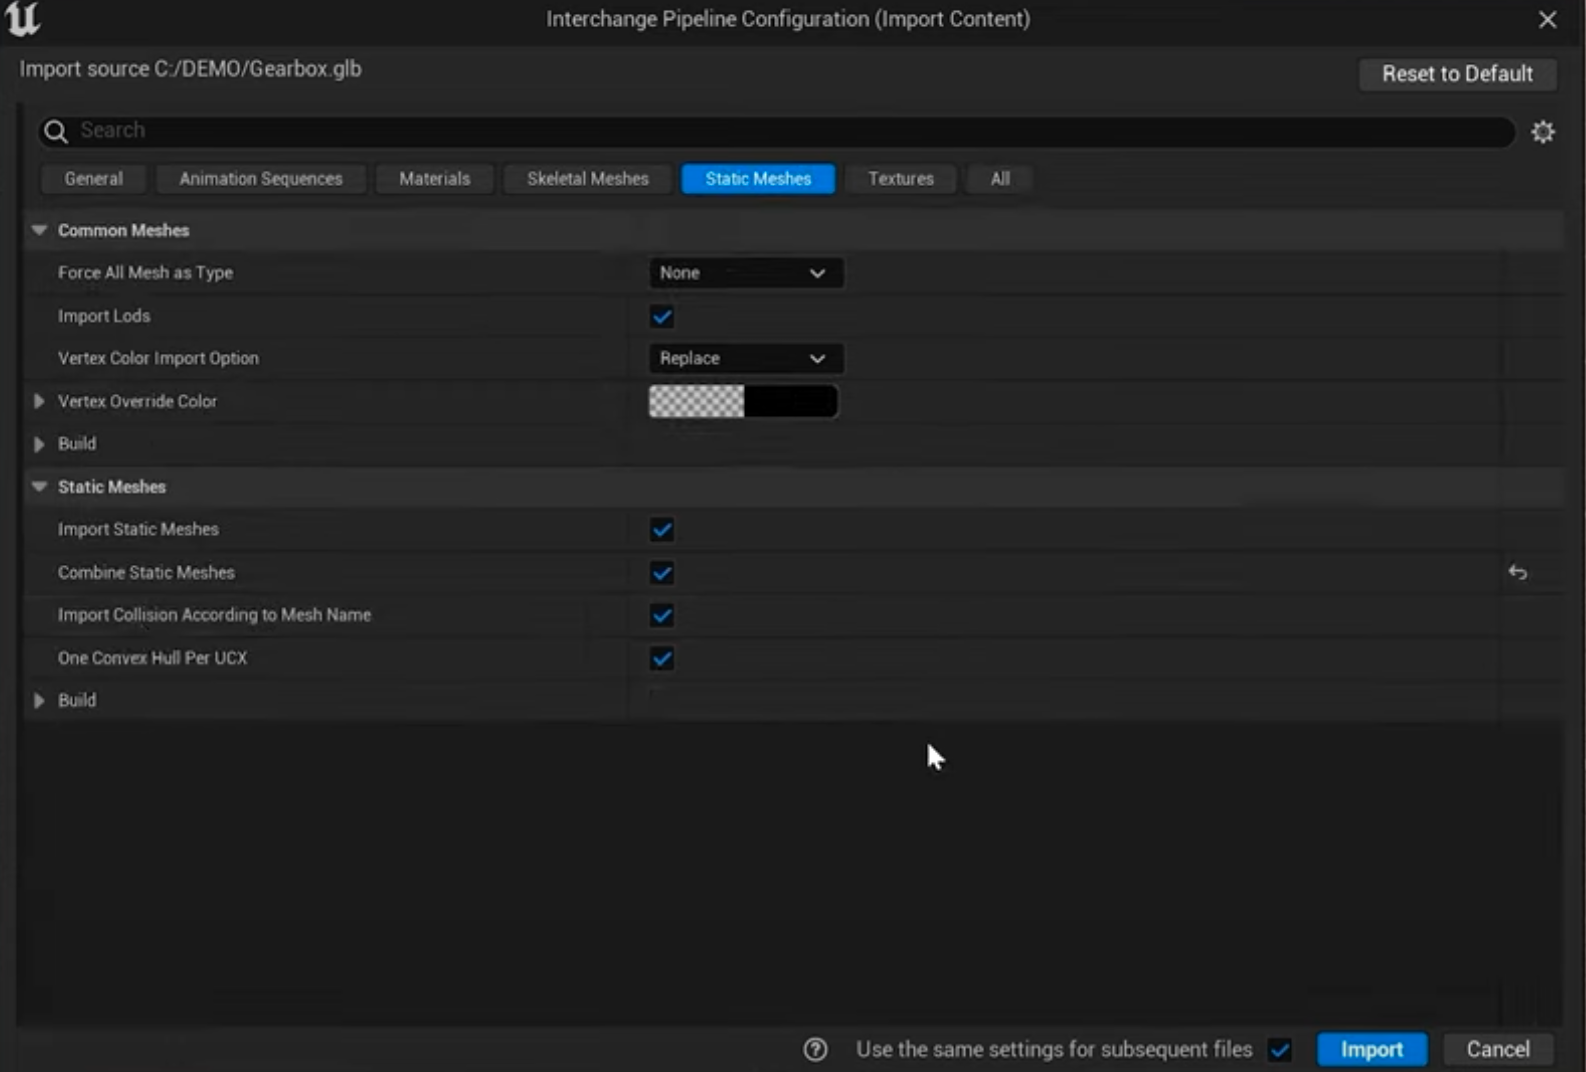Open the Force All Mesh as Type dropdown

745,273
